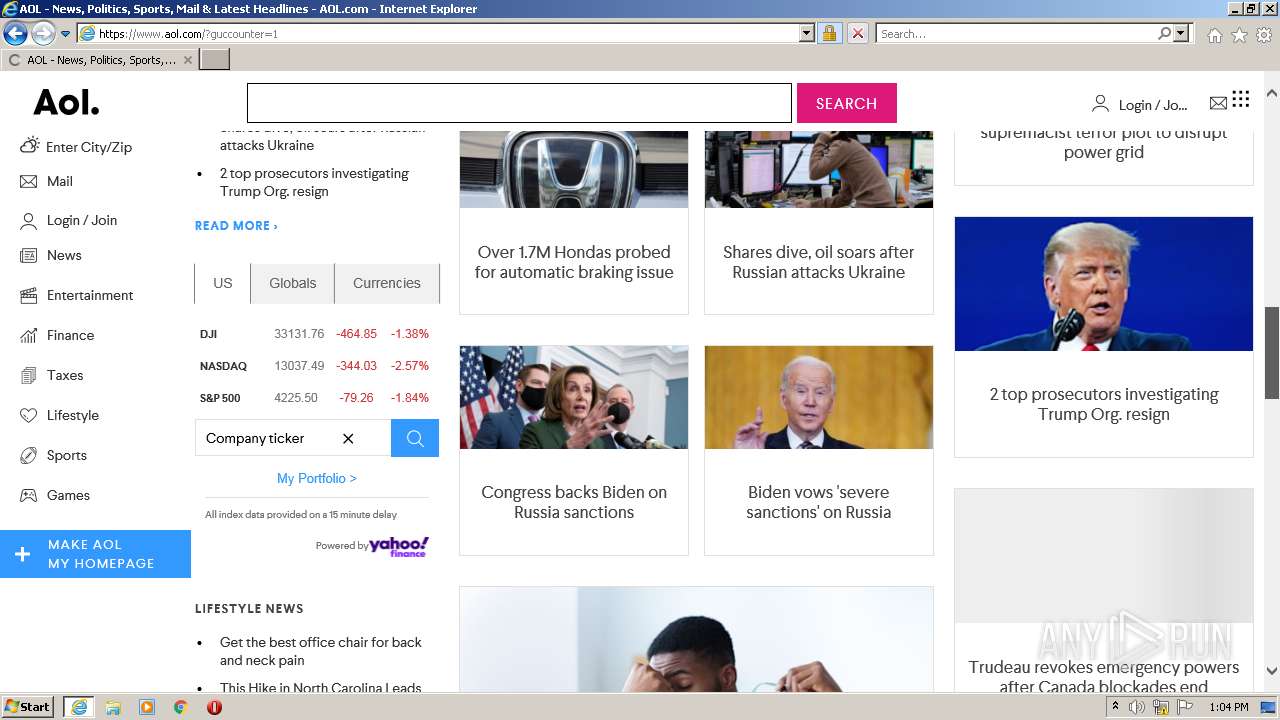Screen dimensions: 1280x720
Task: Switch to the Globals markets tab
Action: 292,283
